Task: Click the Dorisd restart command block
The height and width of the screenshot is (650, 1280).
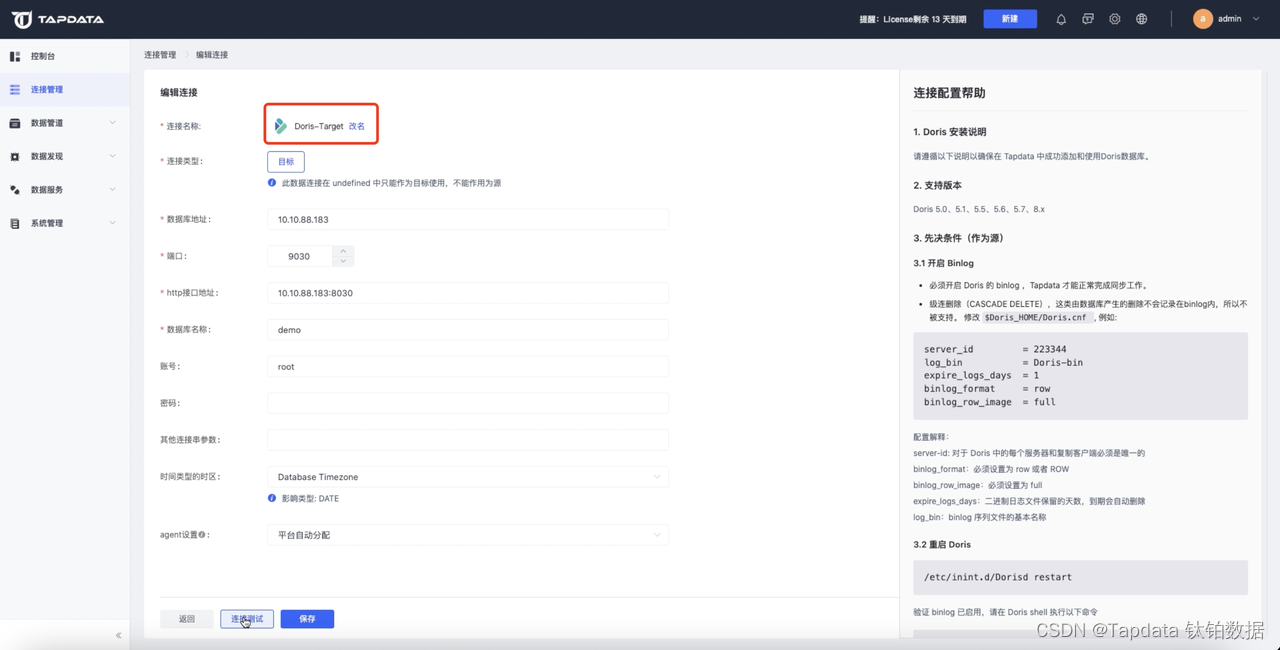Action: point(1080,577)
